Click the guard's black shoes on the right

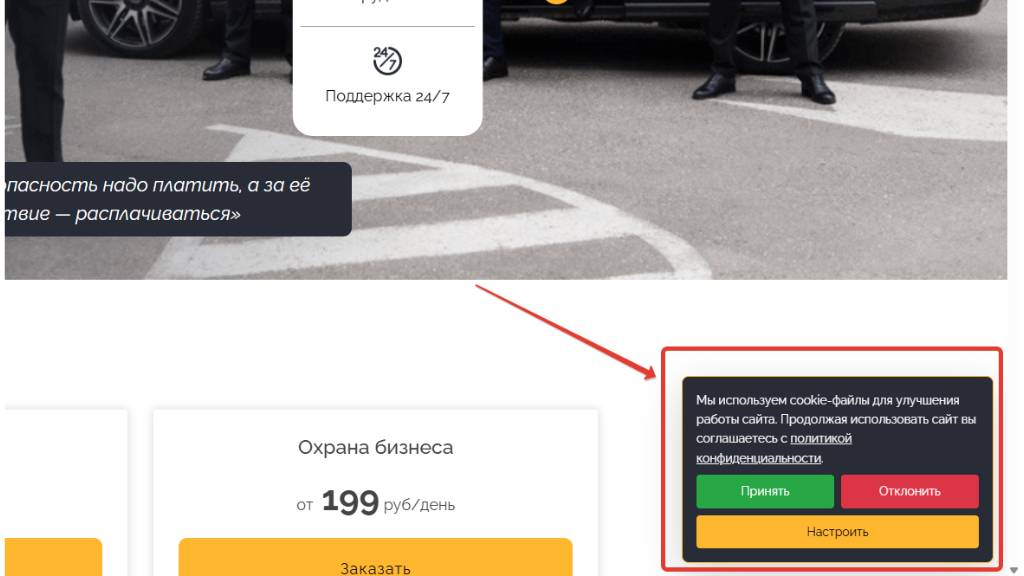[764, 86]
